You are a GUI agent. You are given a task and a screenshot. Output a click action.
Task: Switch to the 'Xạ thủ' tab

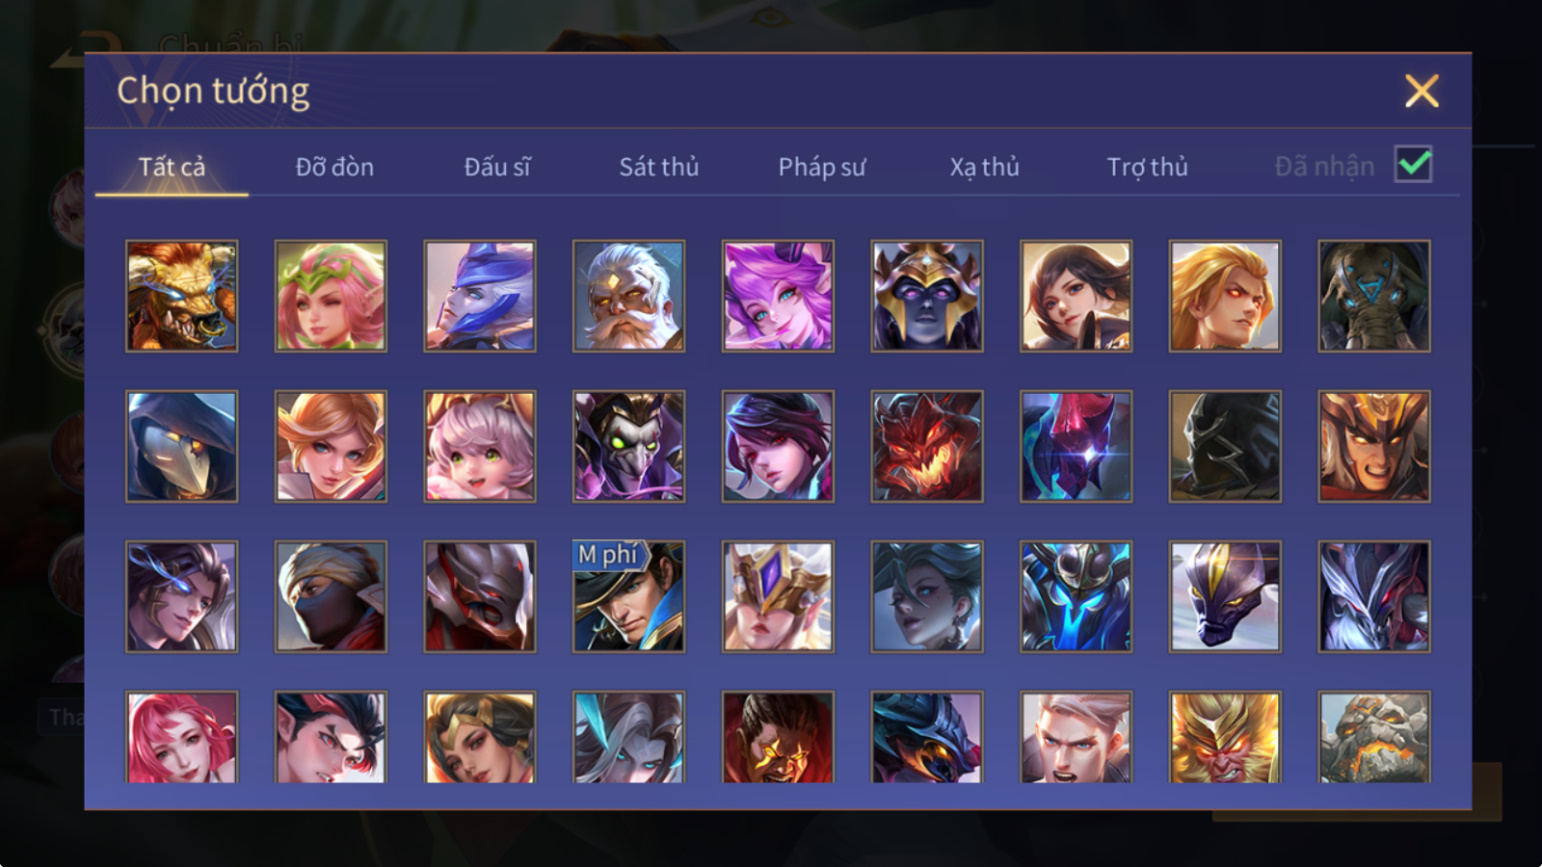coord(985,167)
